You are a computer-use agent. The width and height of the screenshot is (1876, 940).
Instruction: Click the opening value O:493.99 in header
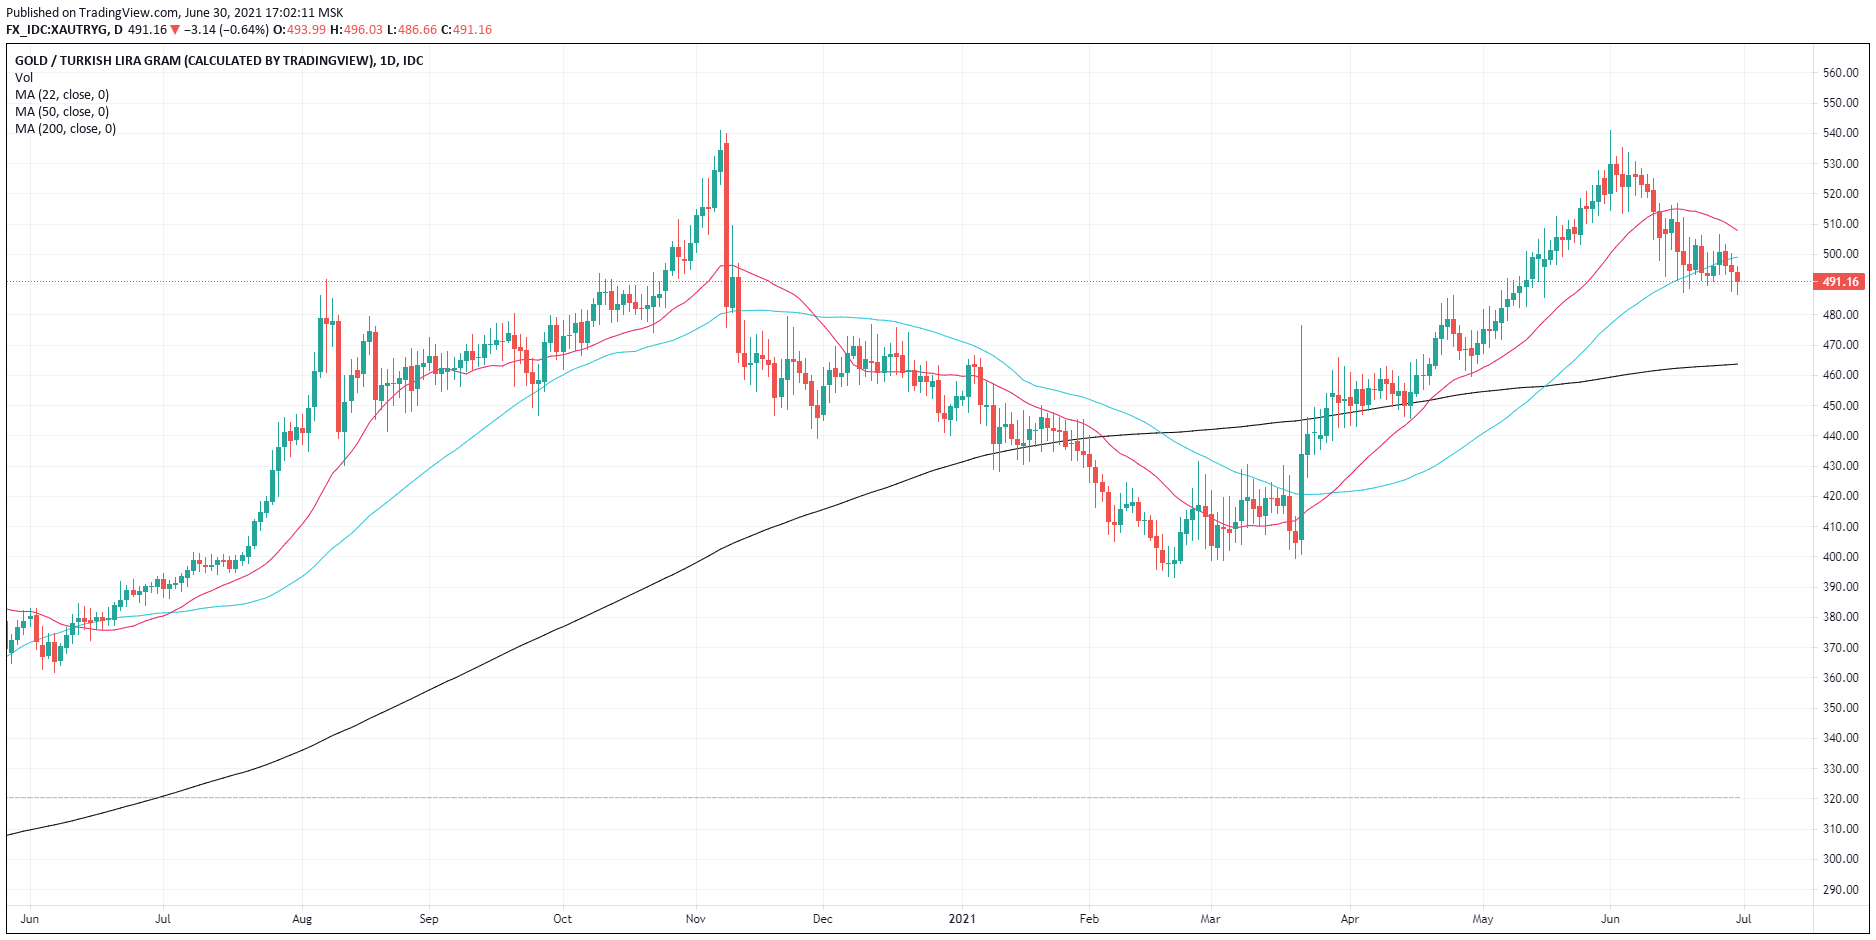click(x=299, y=30)
